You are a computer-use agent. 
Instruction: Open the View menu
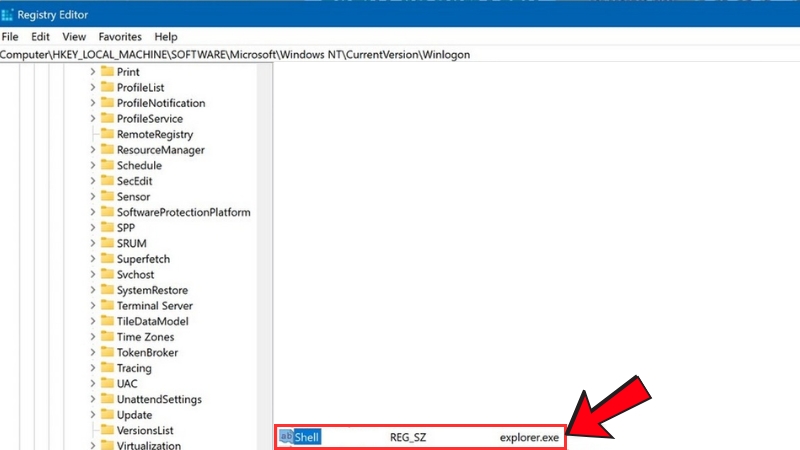point(74,37)
